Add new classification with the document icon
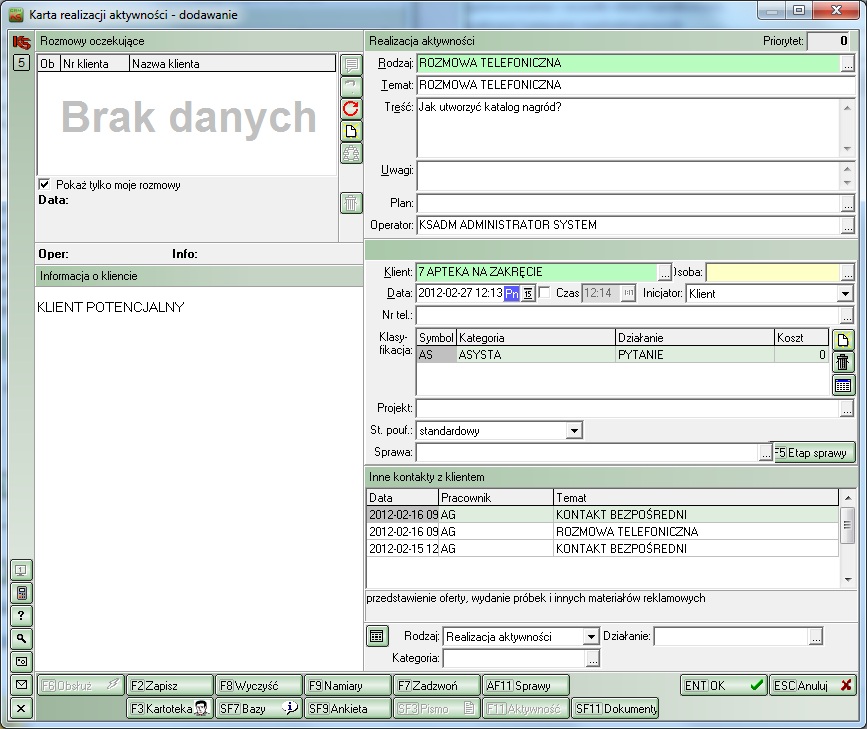The width and height of the screenshot is (867, 729). (x=843, y=340)
